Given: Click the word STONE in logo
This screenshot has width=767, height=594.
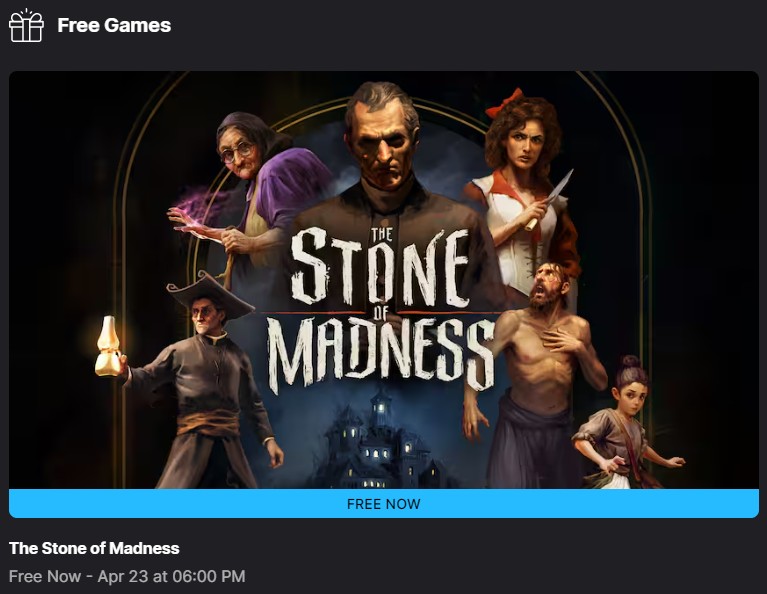Looking at the screenshot, I should [x=379, y=267].
